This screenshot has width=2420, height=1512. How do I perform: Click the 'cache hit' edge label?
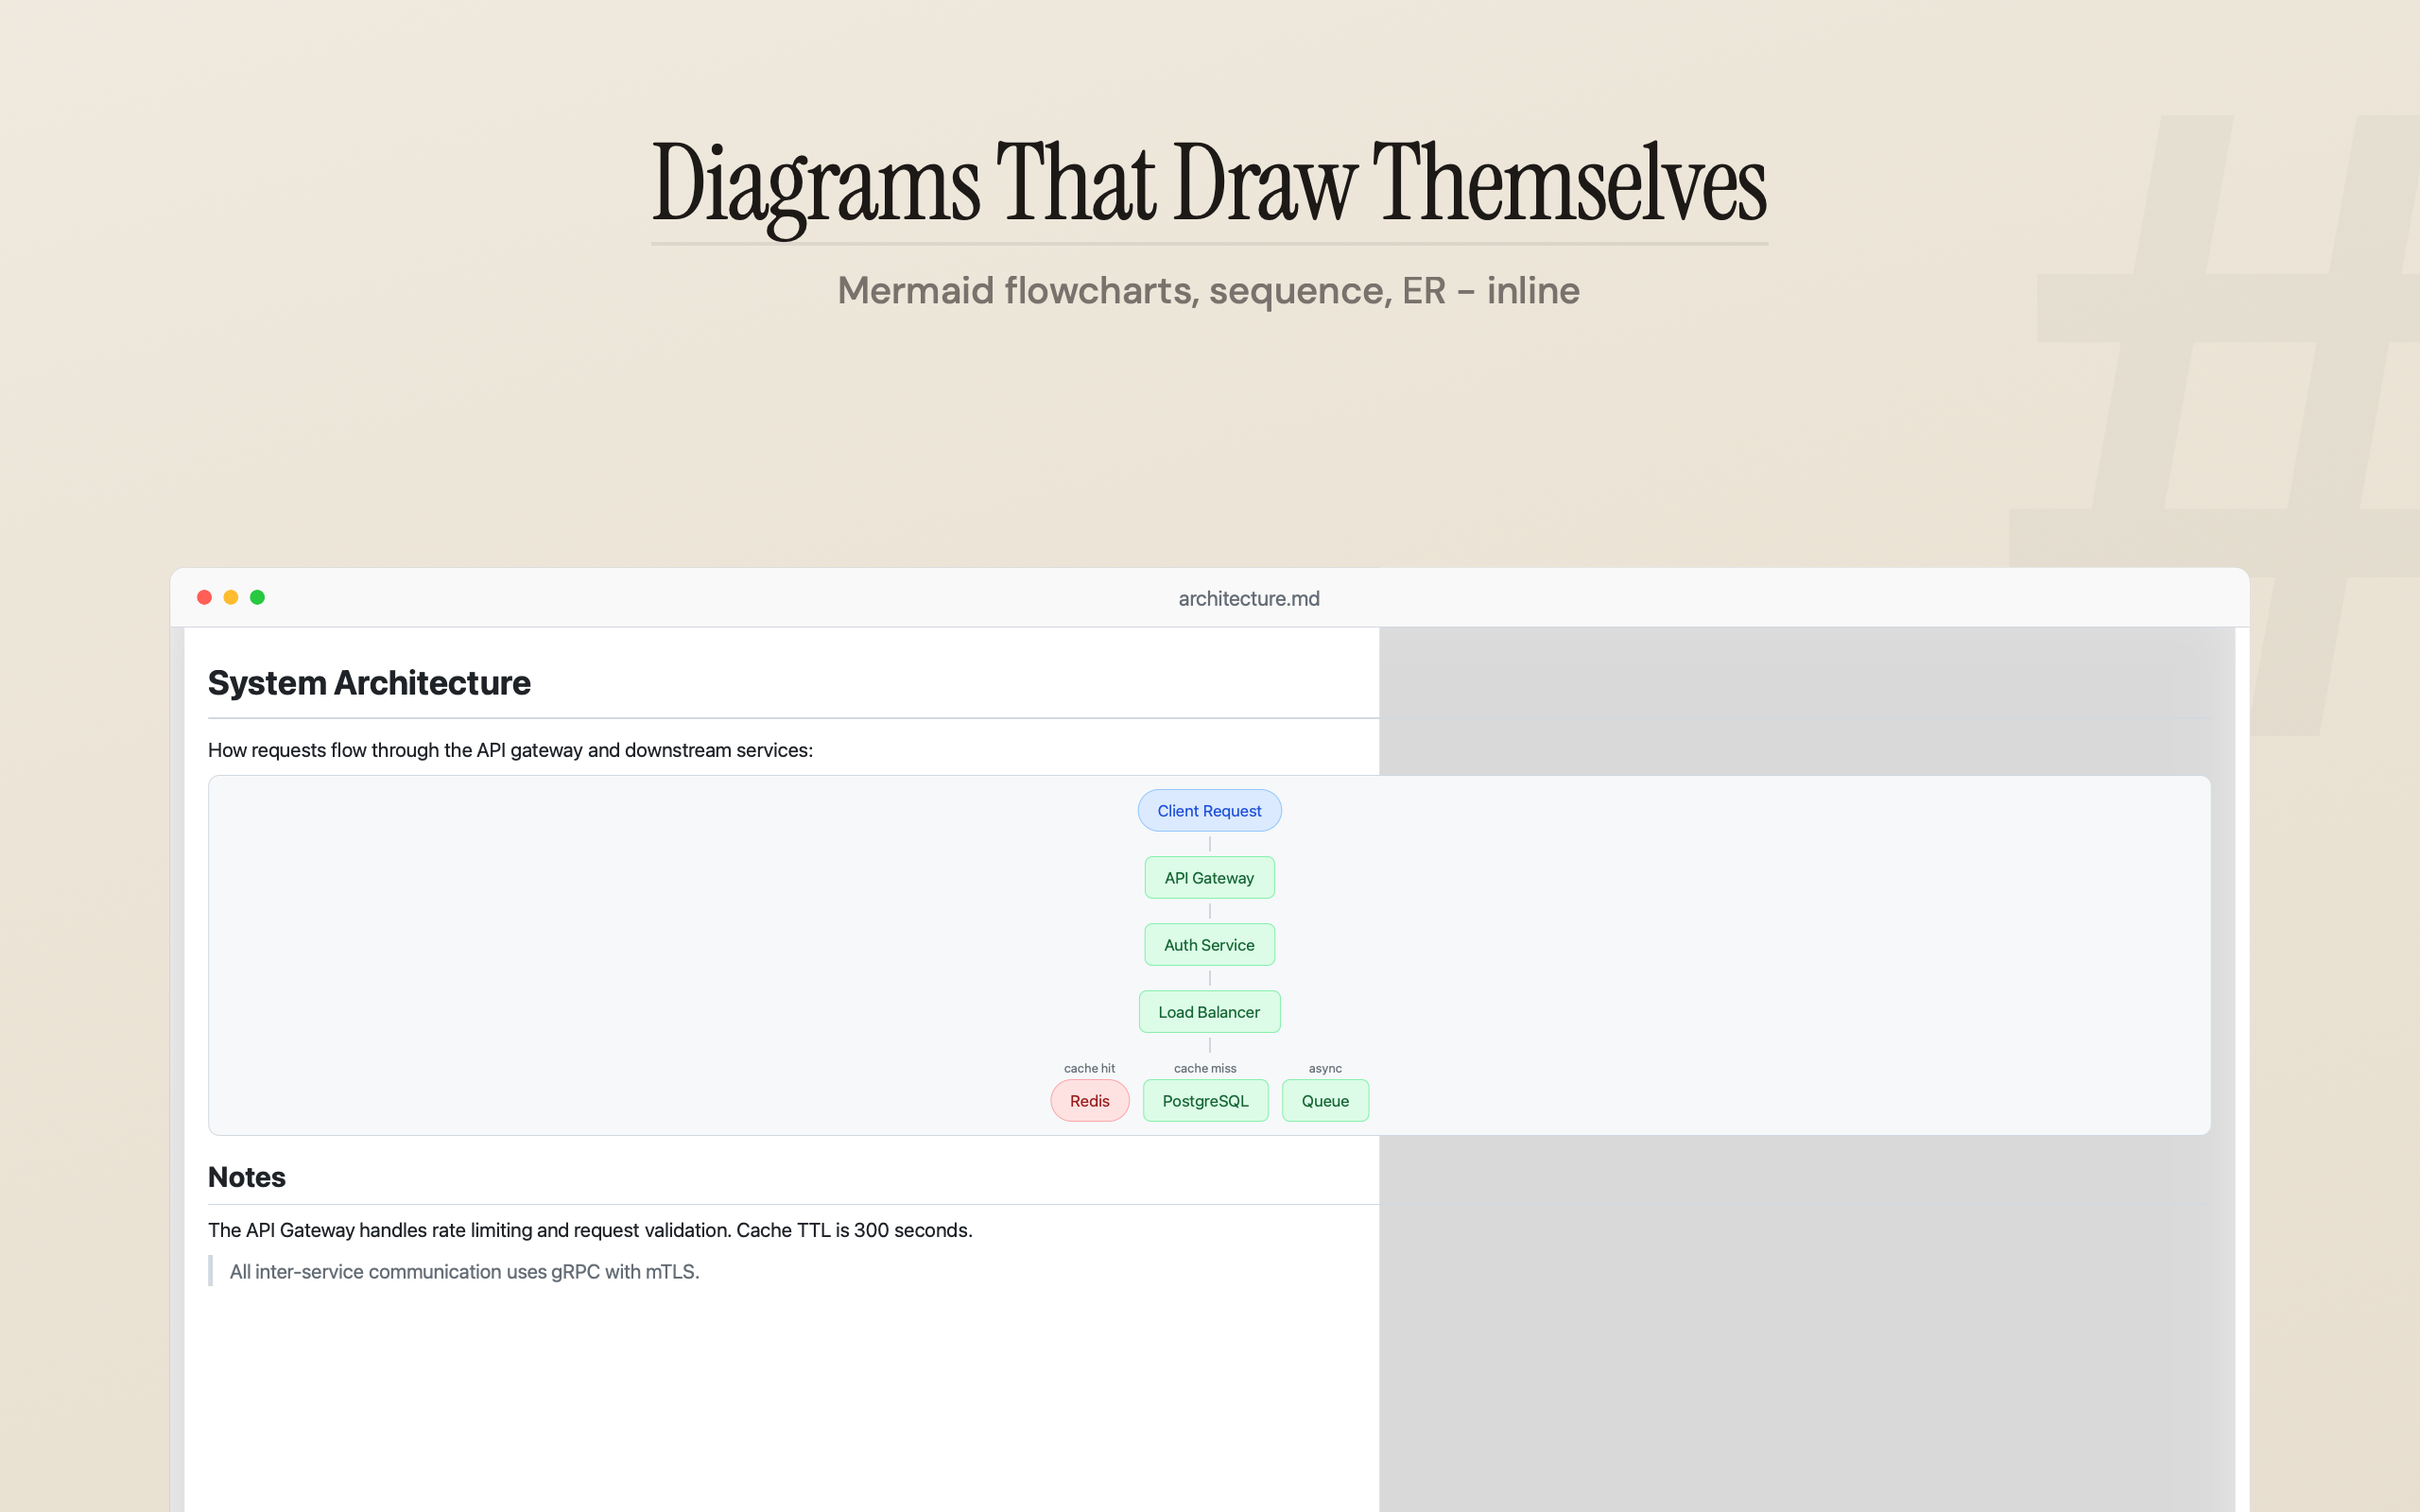tap(1089, 1068)
